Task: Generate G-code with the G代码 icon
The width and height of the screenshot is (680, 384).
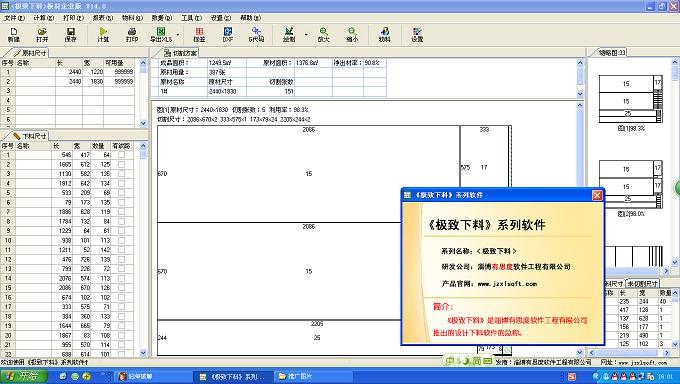Action: 256,35
